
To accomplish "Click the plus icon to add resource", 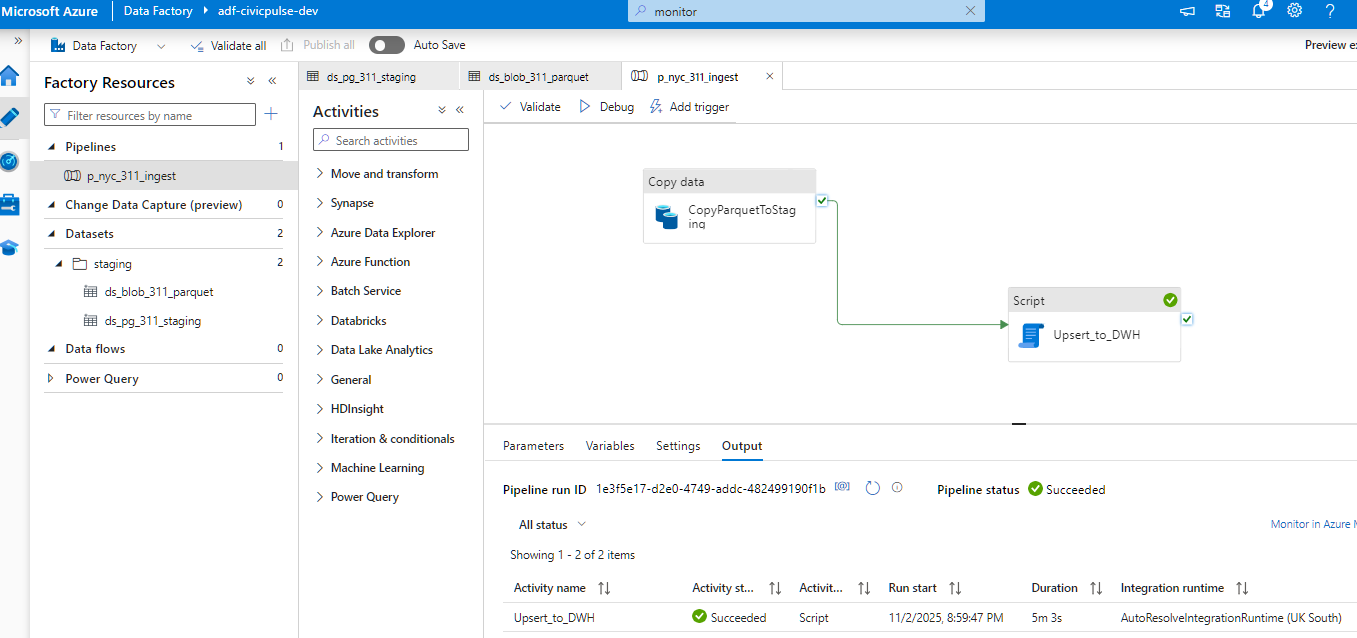I will 270,115.
